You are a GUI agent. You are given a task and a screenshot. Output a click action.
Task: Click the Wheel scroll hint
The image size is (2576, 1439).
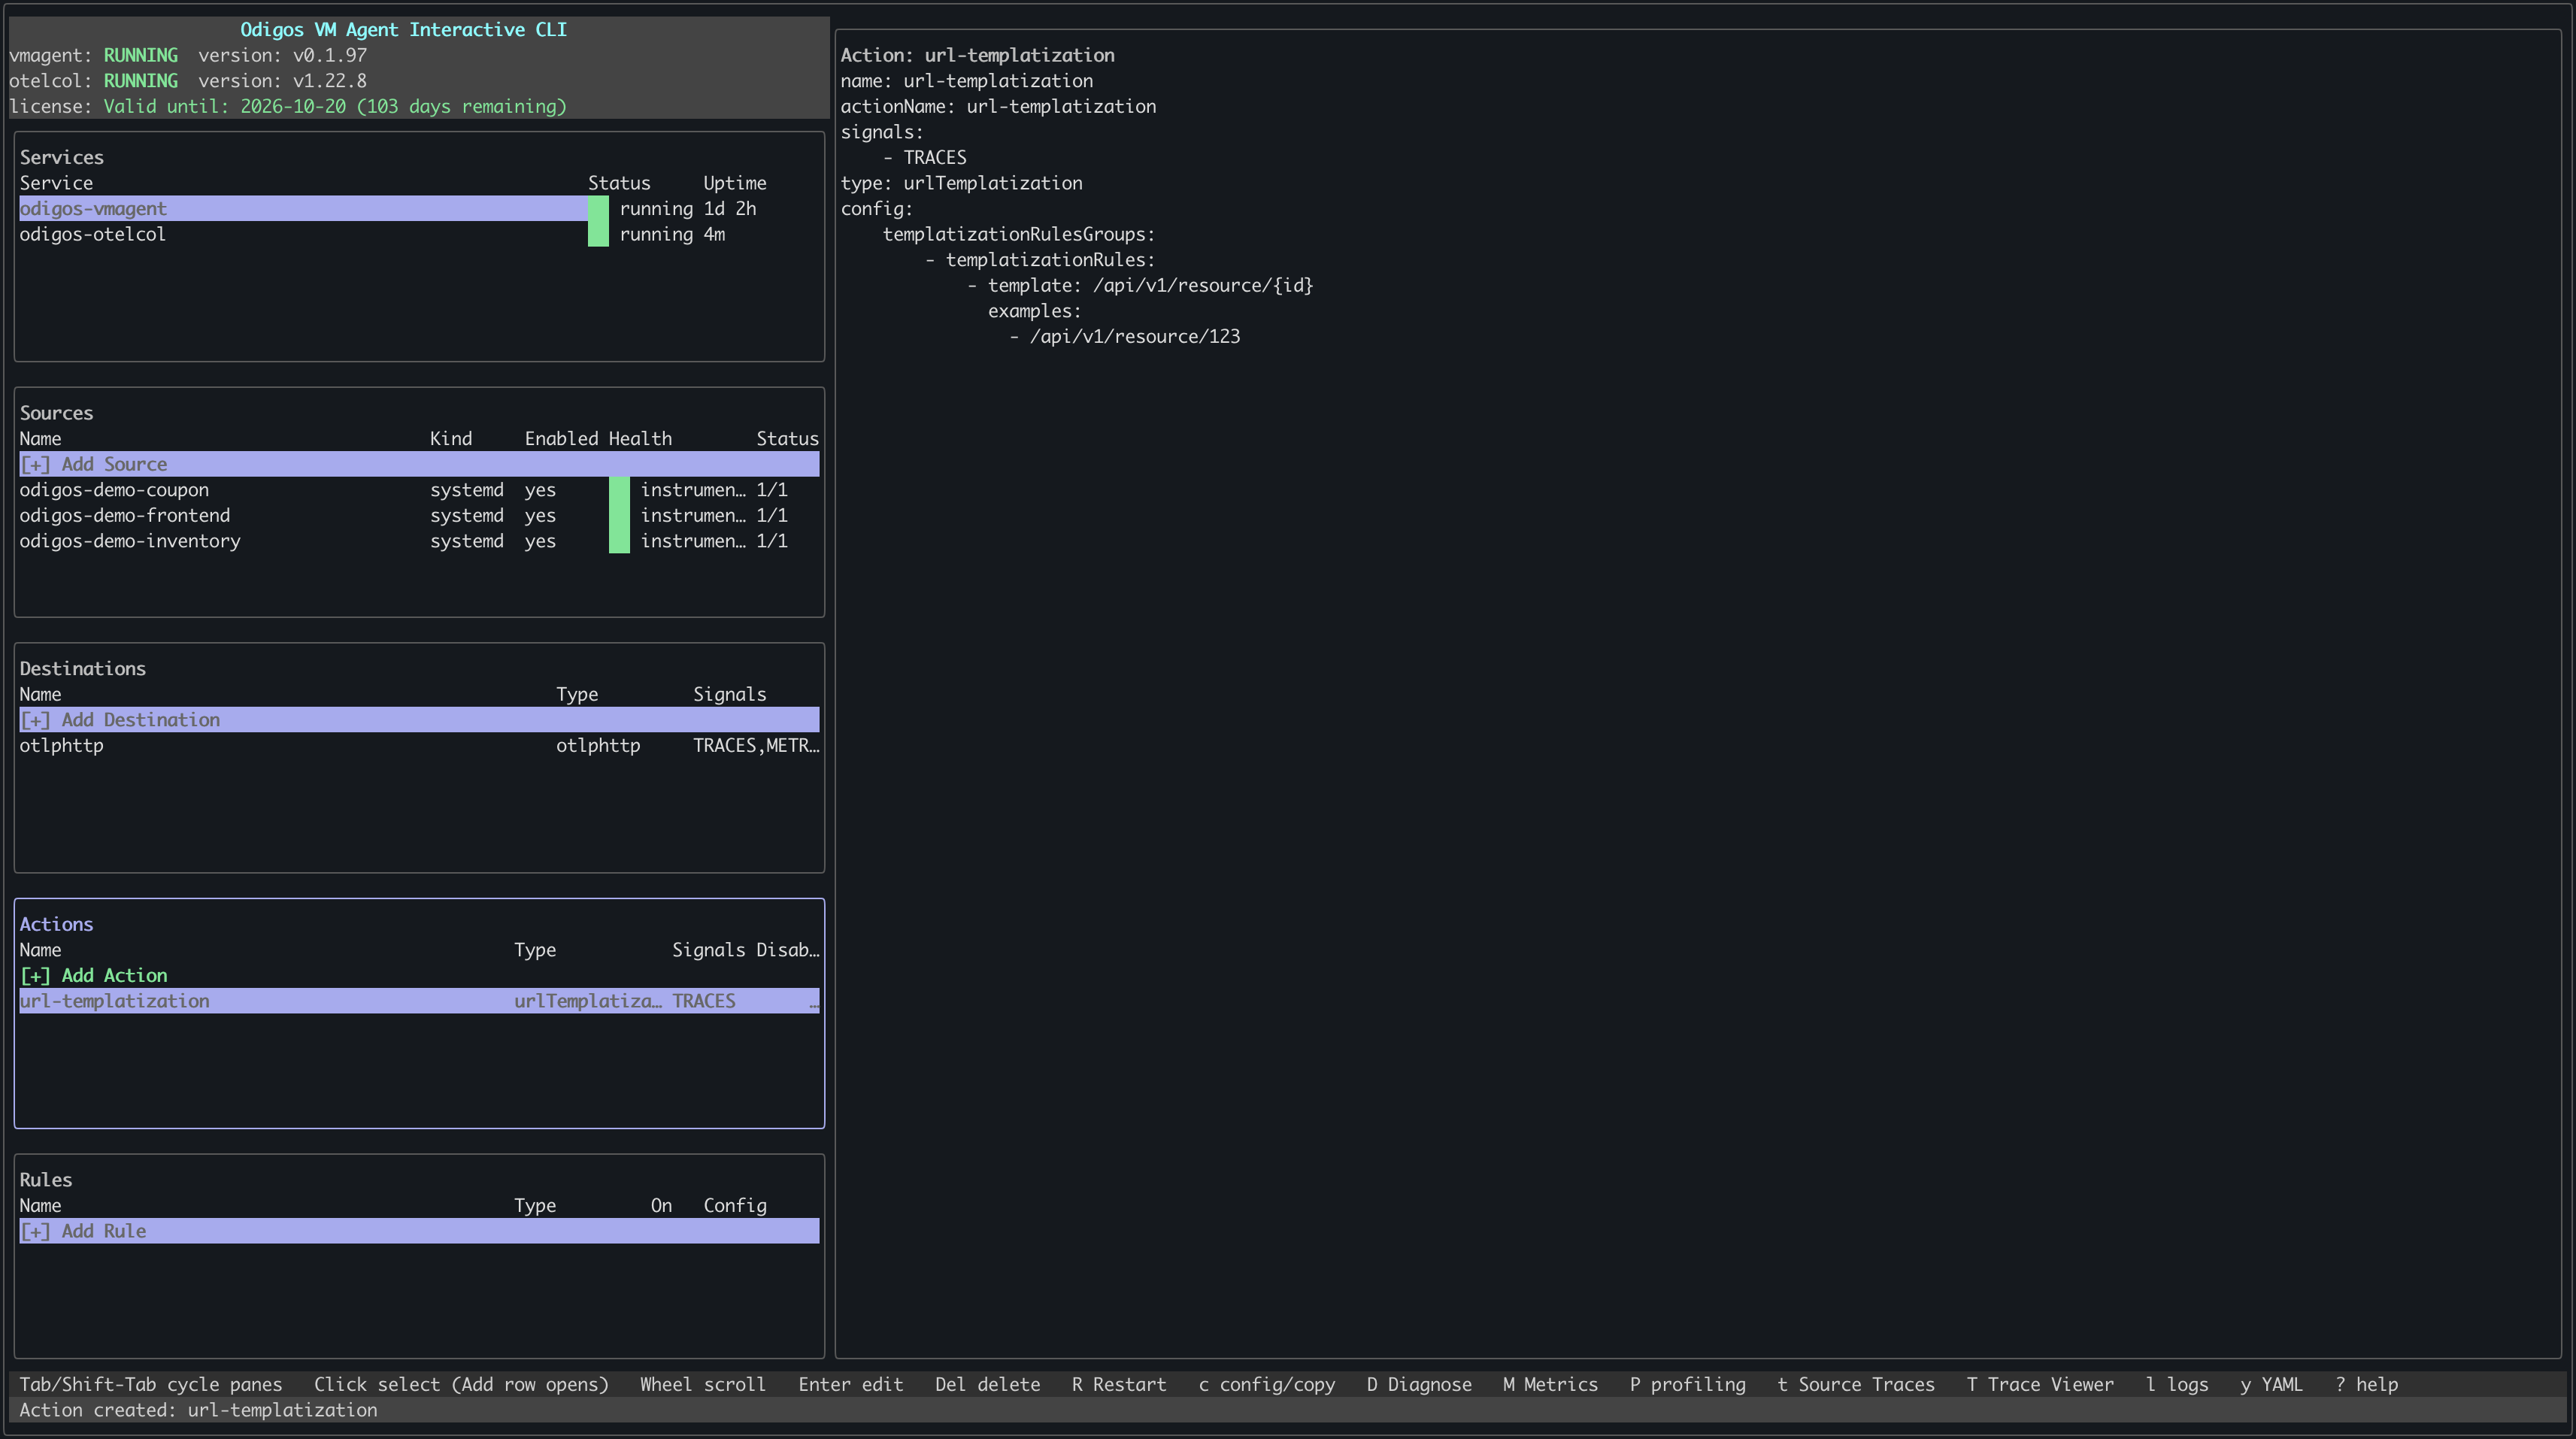click(702, 1385)
